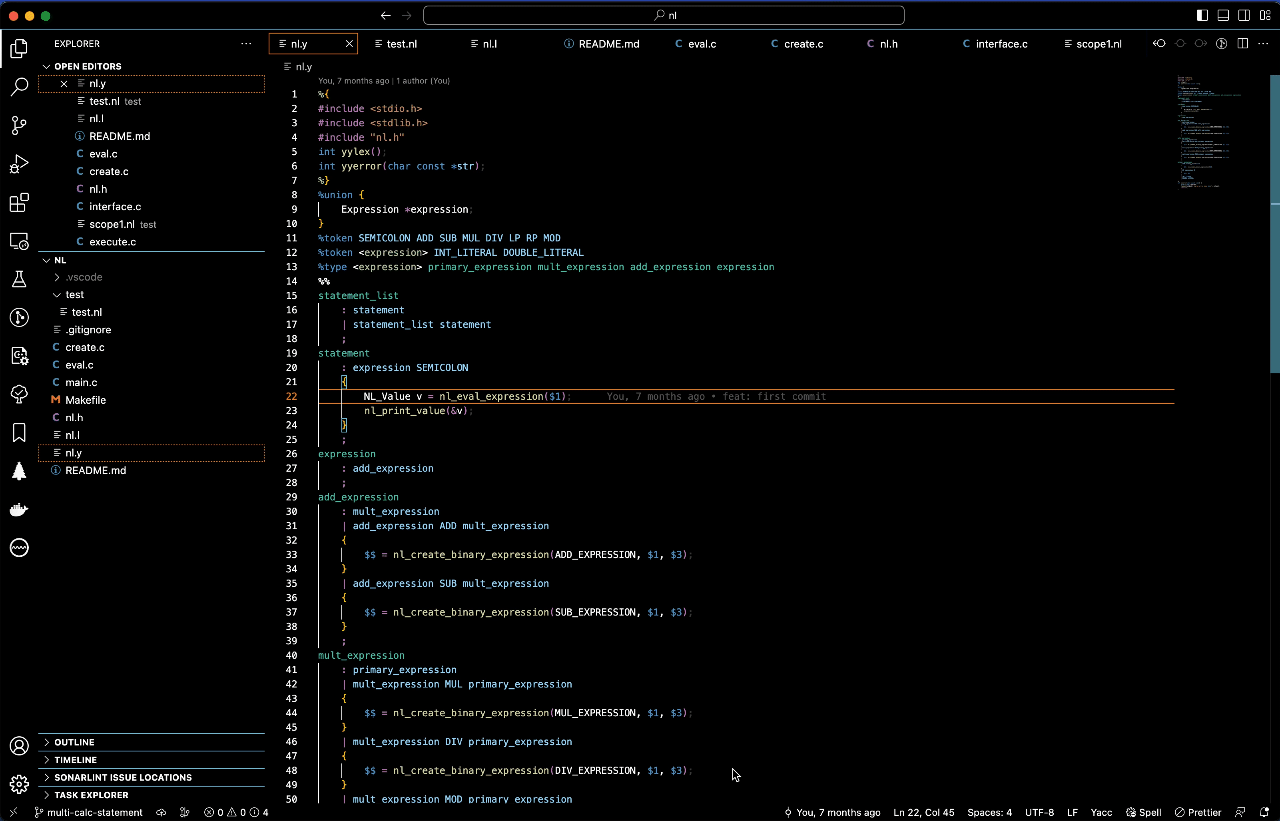Open editor more actions ellipsis
The image size is (1280, 821).
pyautogui.click(x=1264, y=44)
